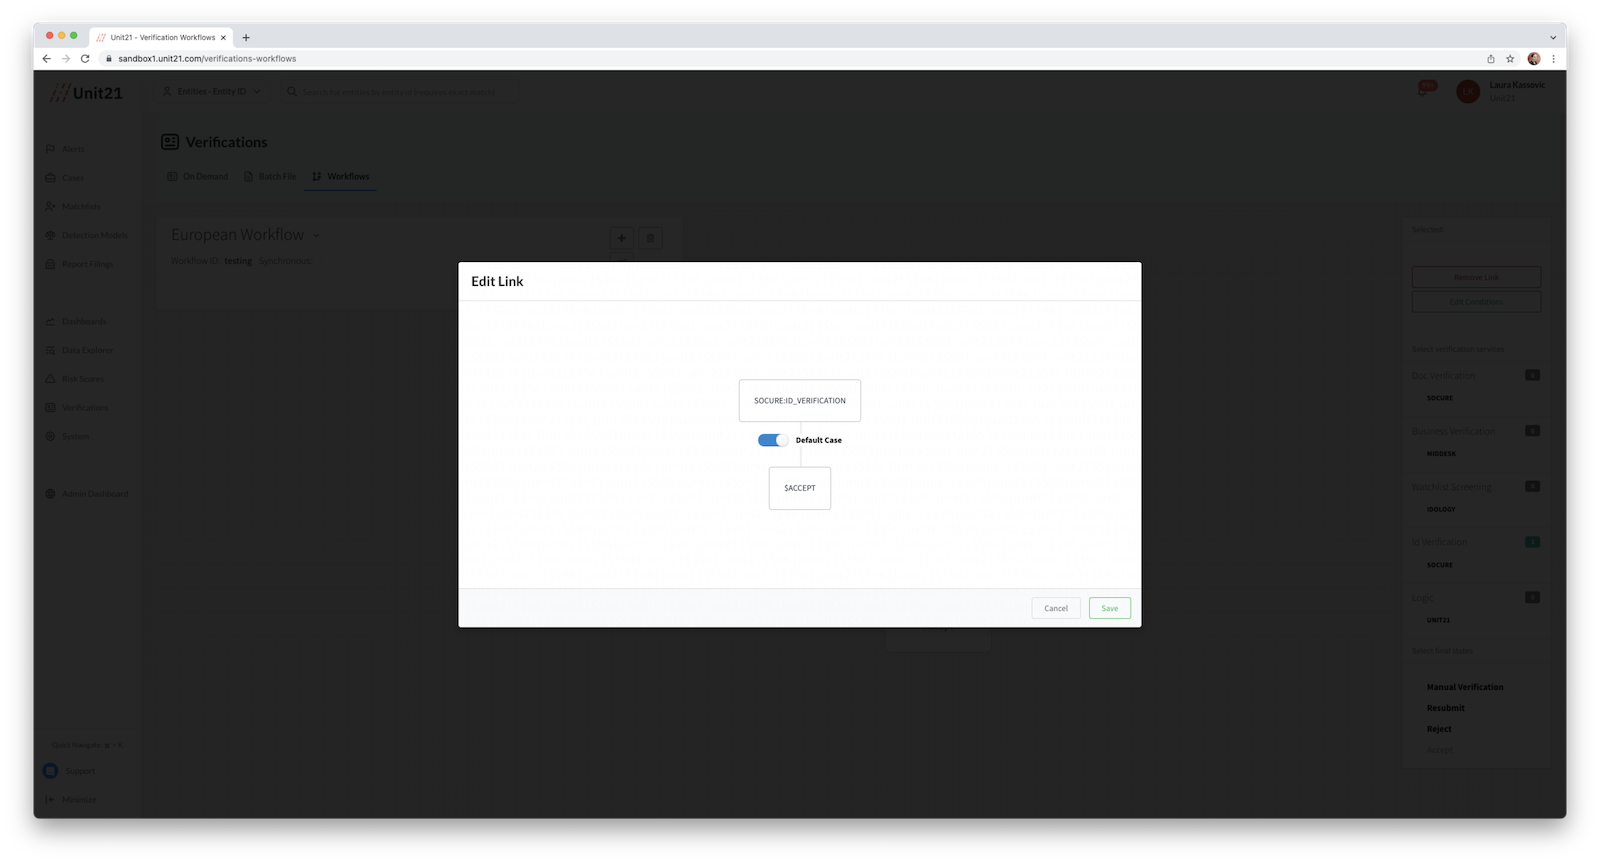Expand the Entities - Entity ID dropdown
Screen dimensions: 1600x863
pyautogui.click(x=211, y=92)
